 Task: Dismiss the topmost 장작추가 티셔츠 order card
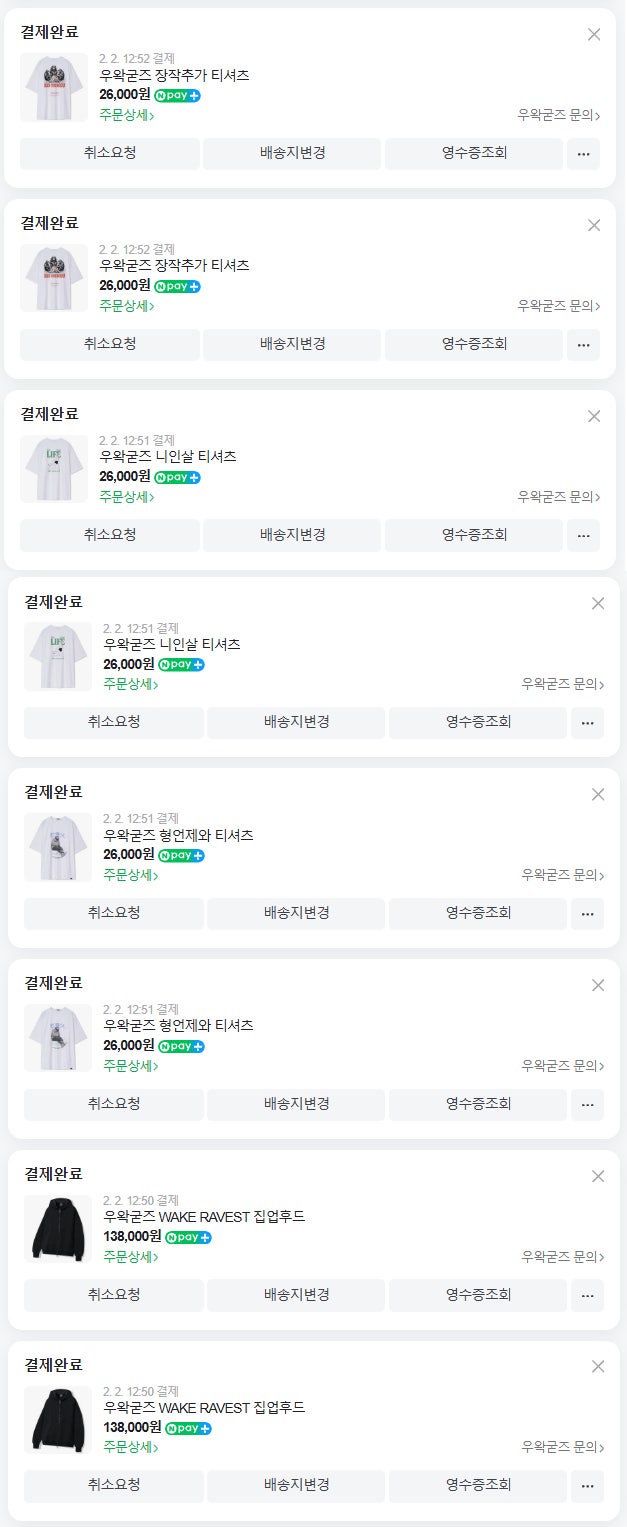[x=594, y=34]
